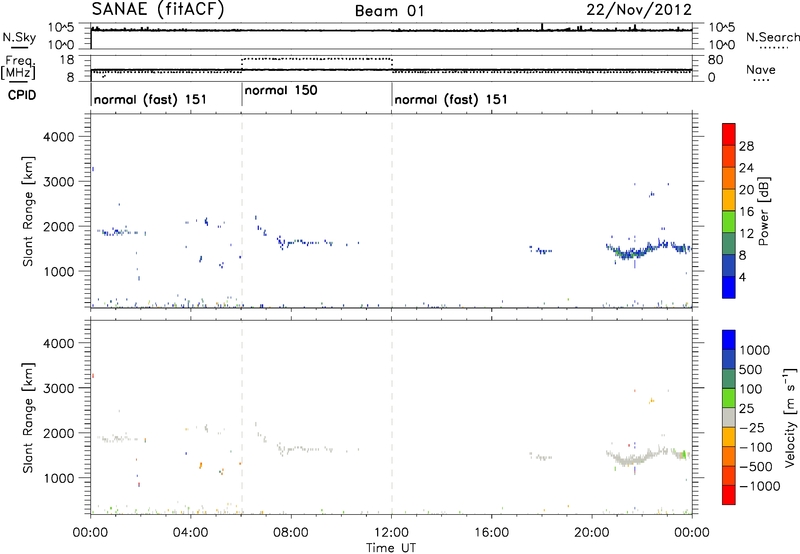Click the 4 dB colorbar tick label
The image size is (800, 554).
(742, 277)
